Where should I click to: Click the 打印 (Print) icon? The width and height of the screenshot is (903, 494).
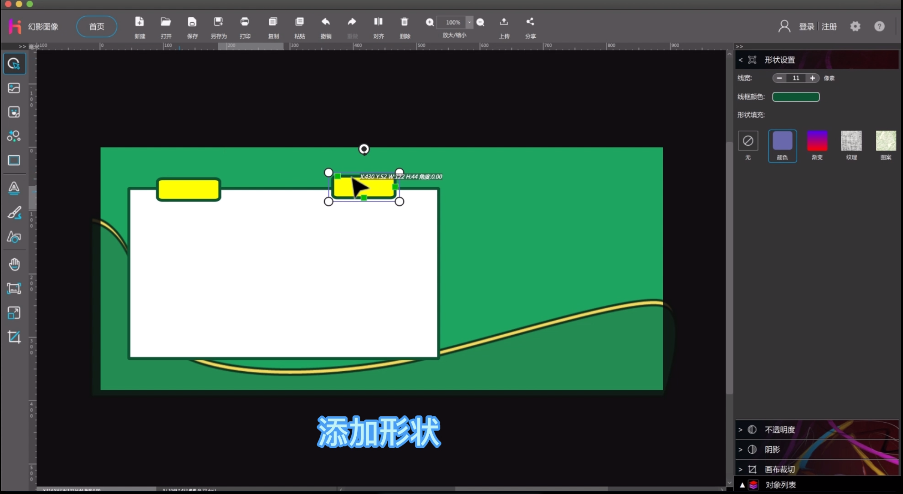coord(245,22)
